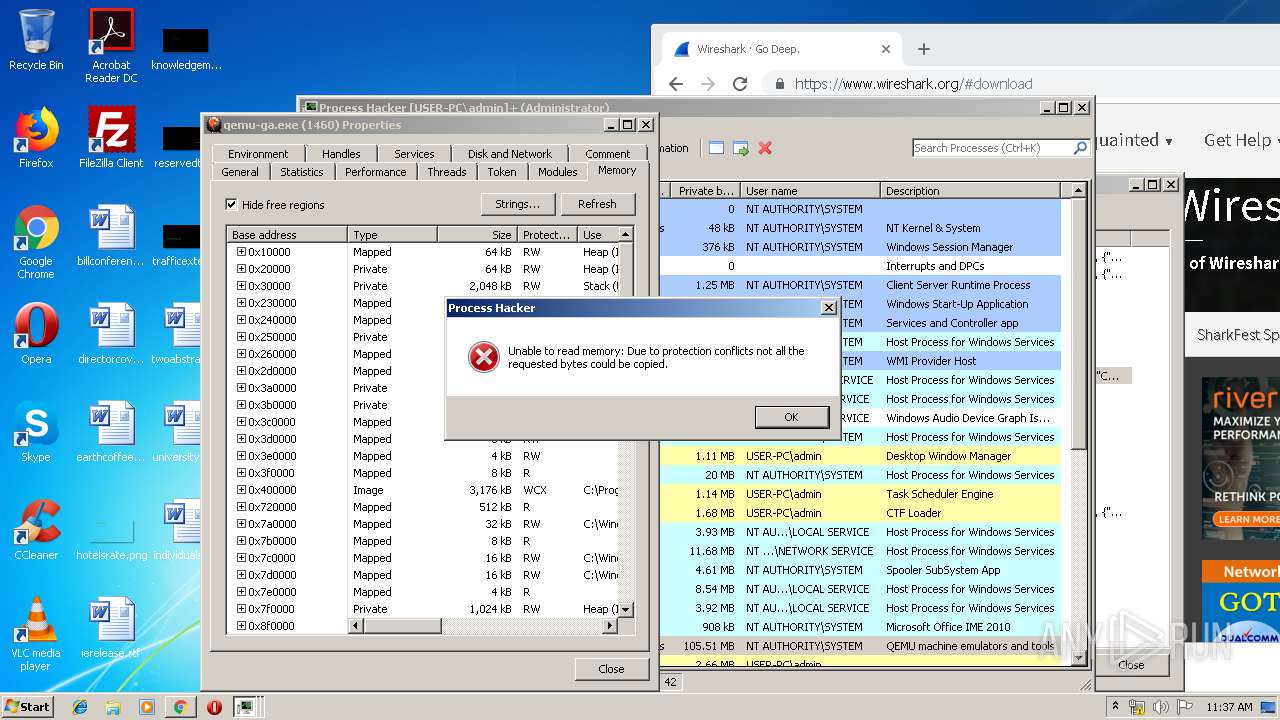This screenshot has width=1280, height=720.
Task: Close the Process Hacker error dialog
Action: (x=828, y=308)
